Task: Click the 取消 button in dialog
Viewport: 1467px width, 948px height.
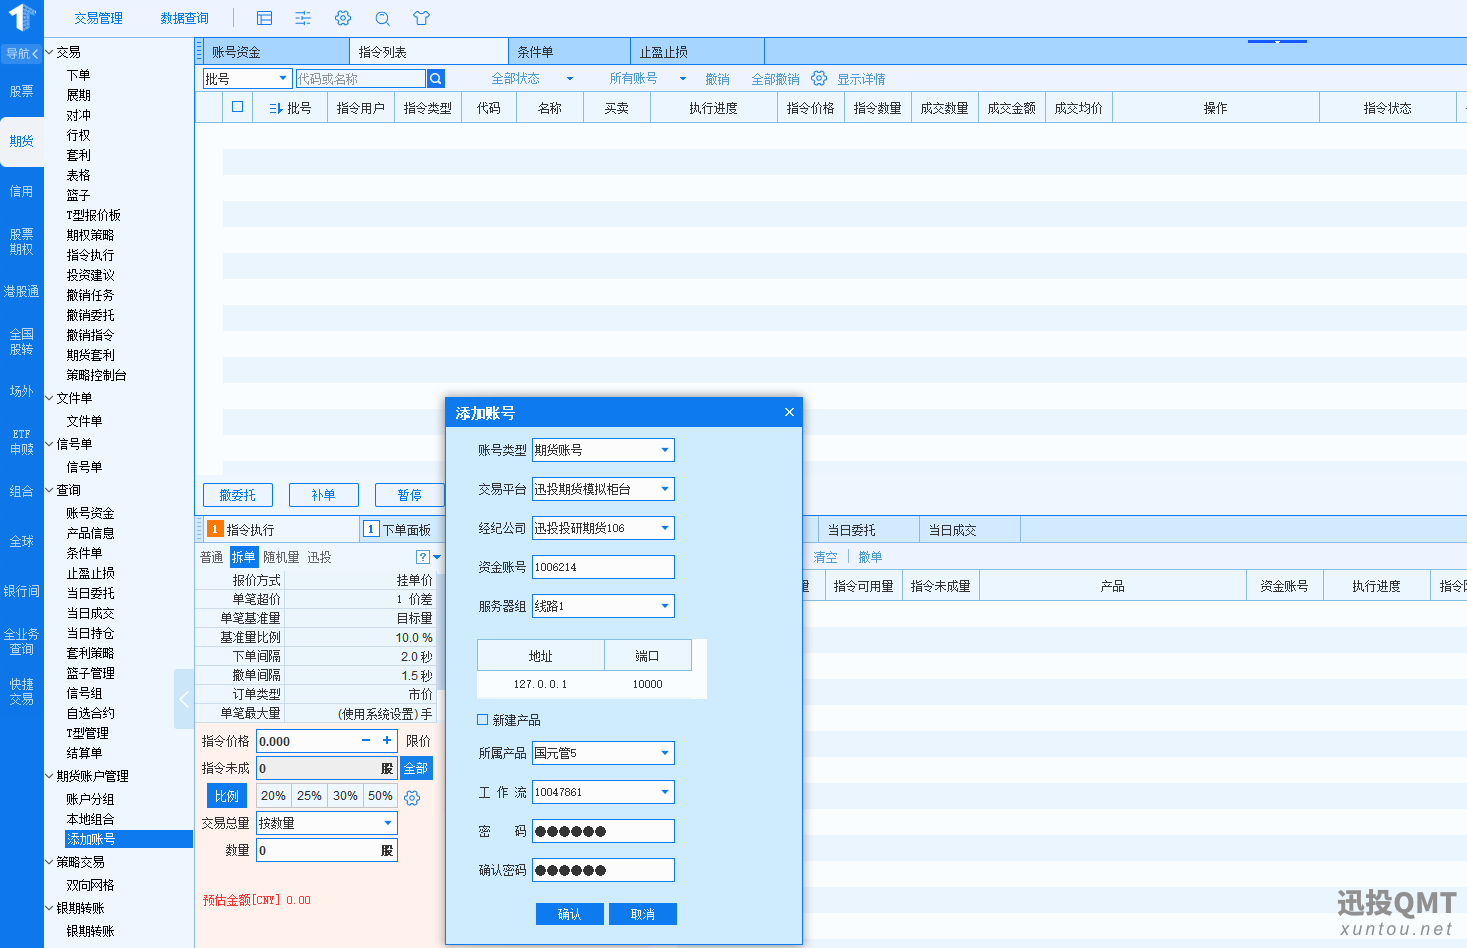Action: 643,914
